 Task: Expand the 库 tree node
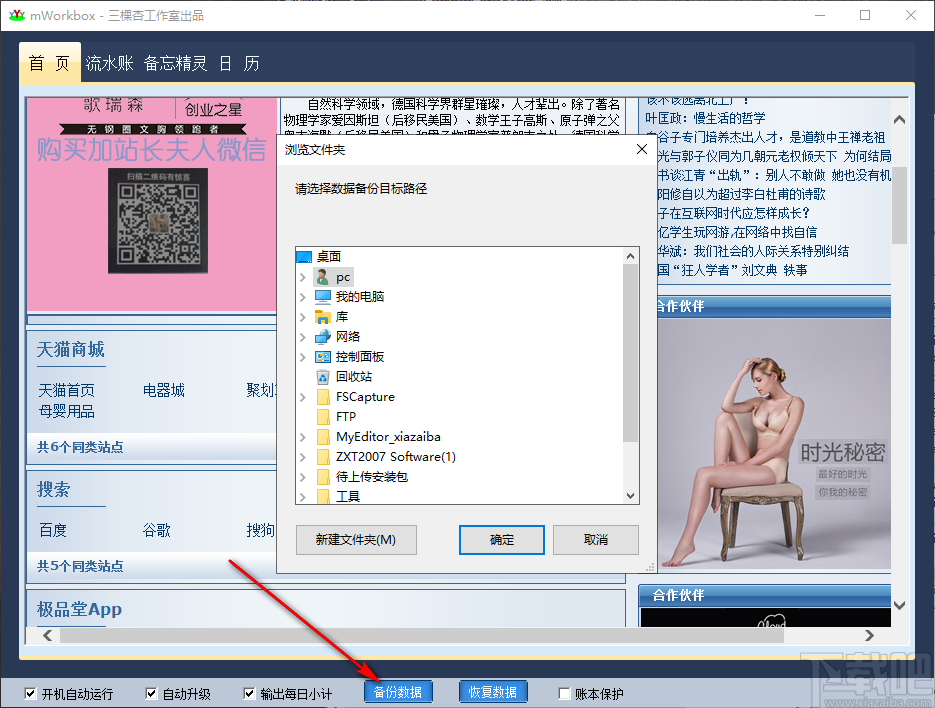point(303,317)
